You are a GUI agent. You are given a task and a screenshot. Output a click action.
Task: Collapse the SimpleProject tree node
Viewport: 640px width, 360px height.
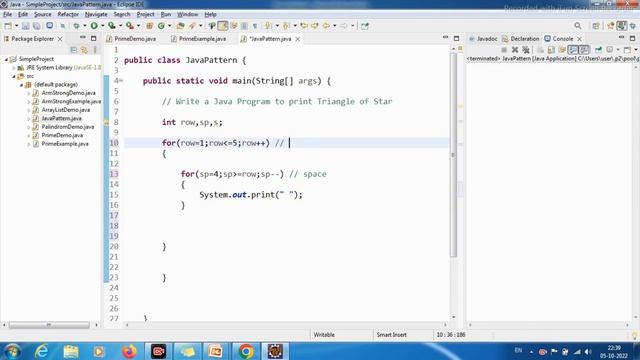coord(7,59)
